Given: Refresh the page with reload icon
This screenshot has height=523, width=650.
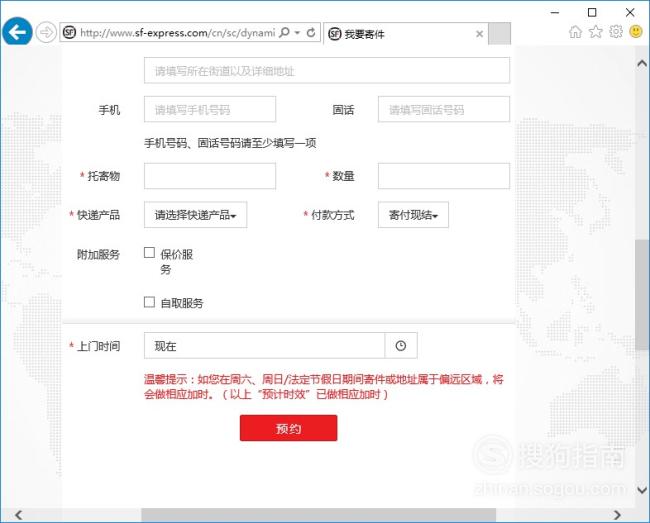Looking at the screenshot, I should coord(311,32).
